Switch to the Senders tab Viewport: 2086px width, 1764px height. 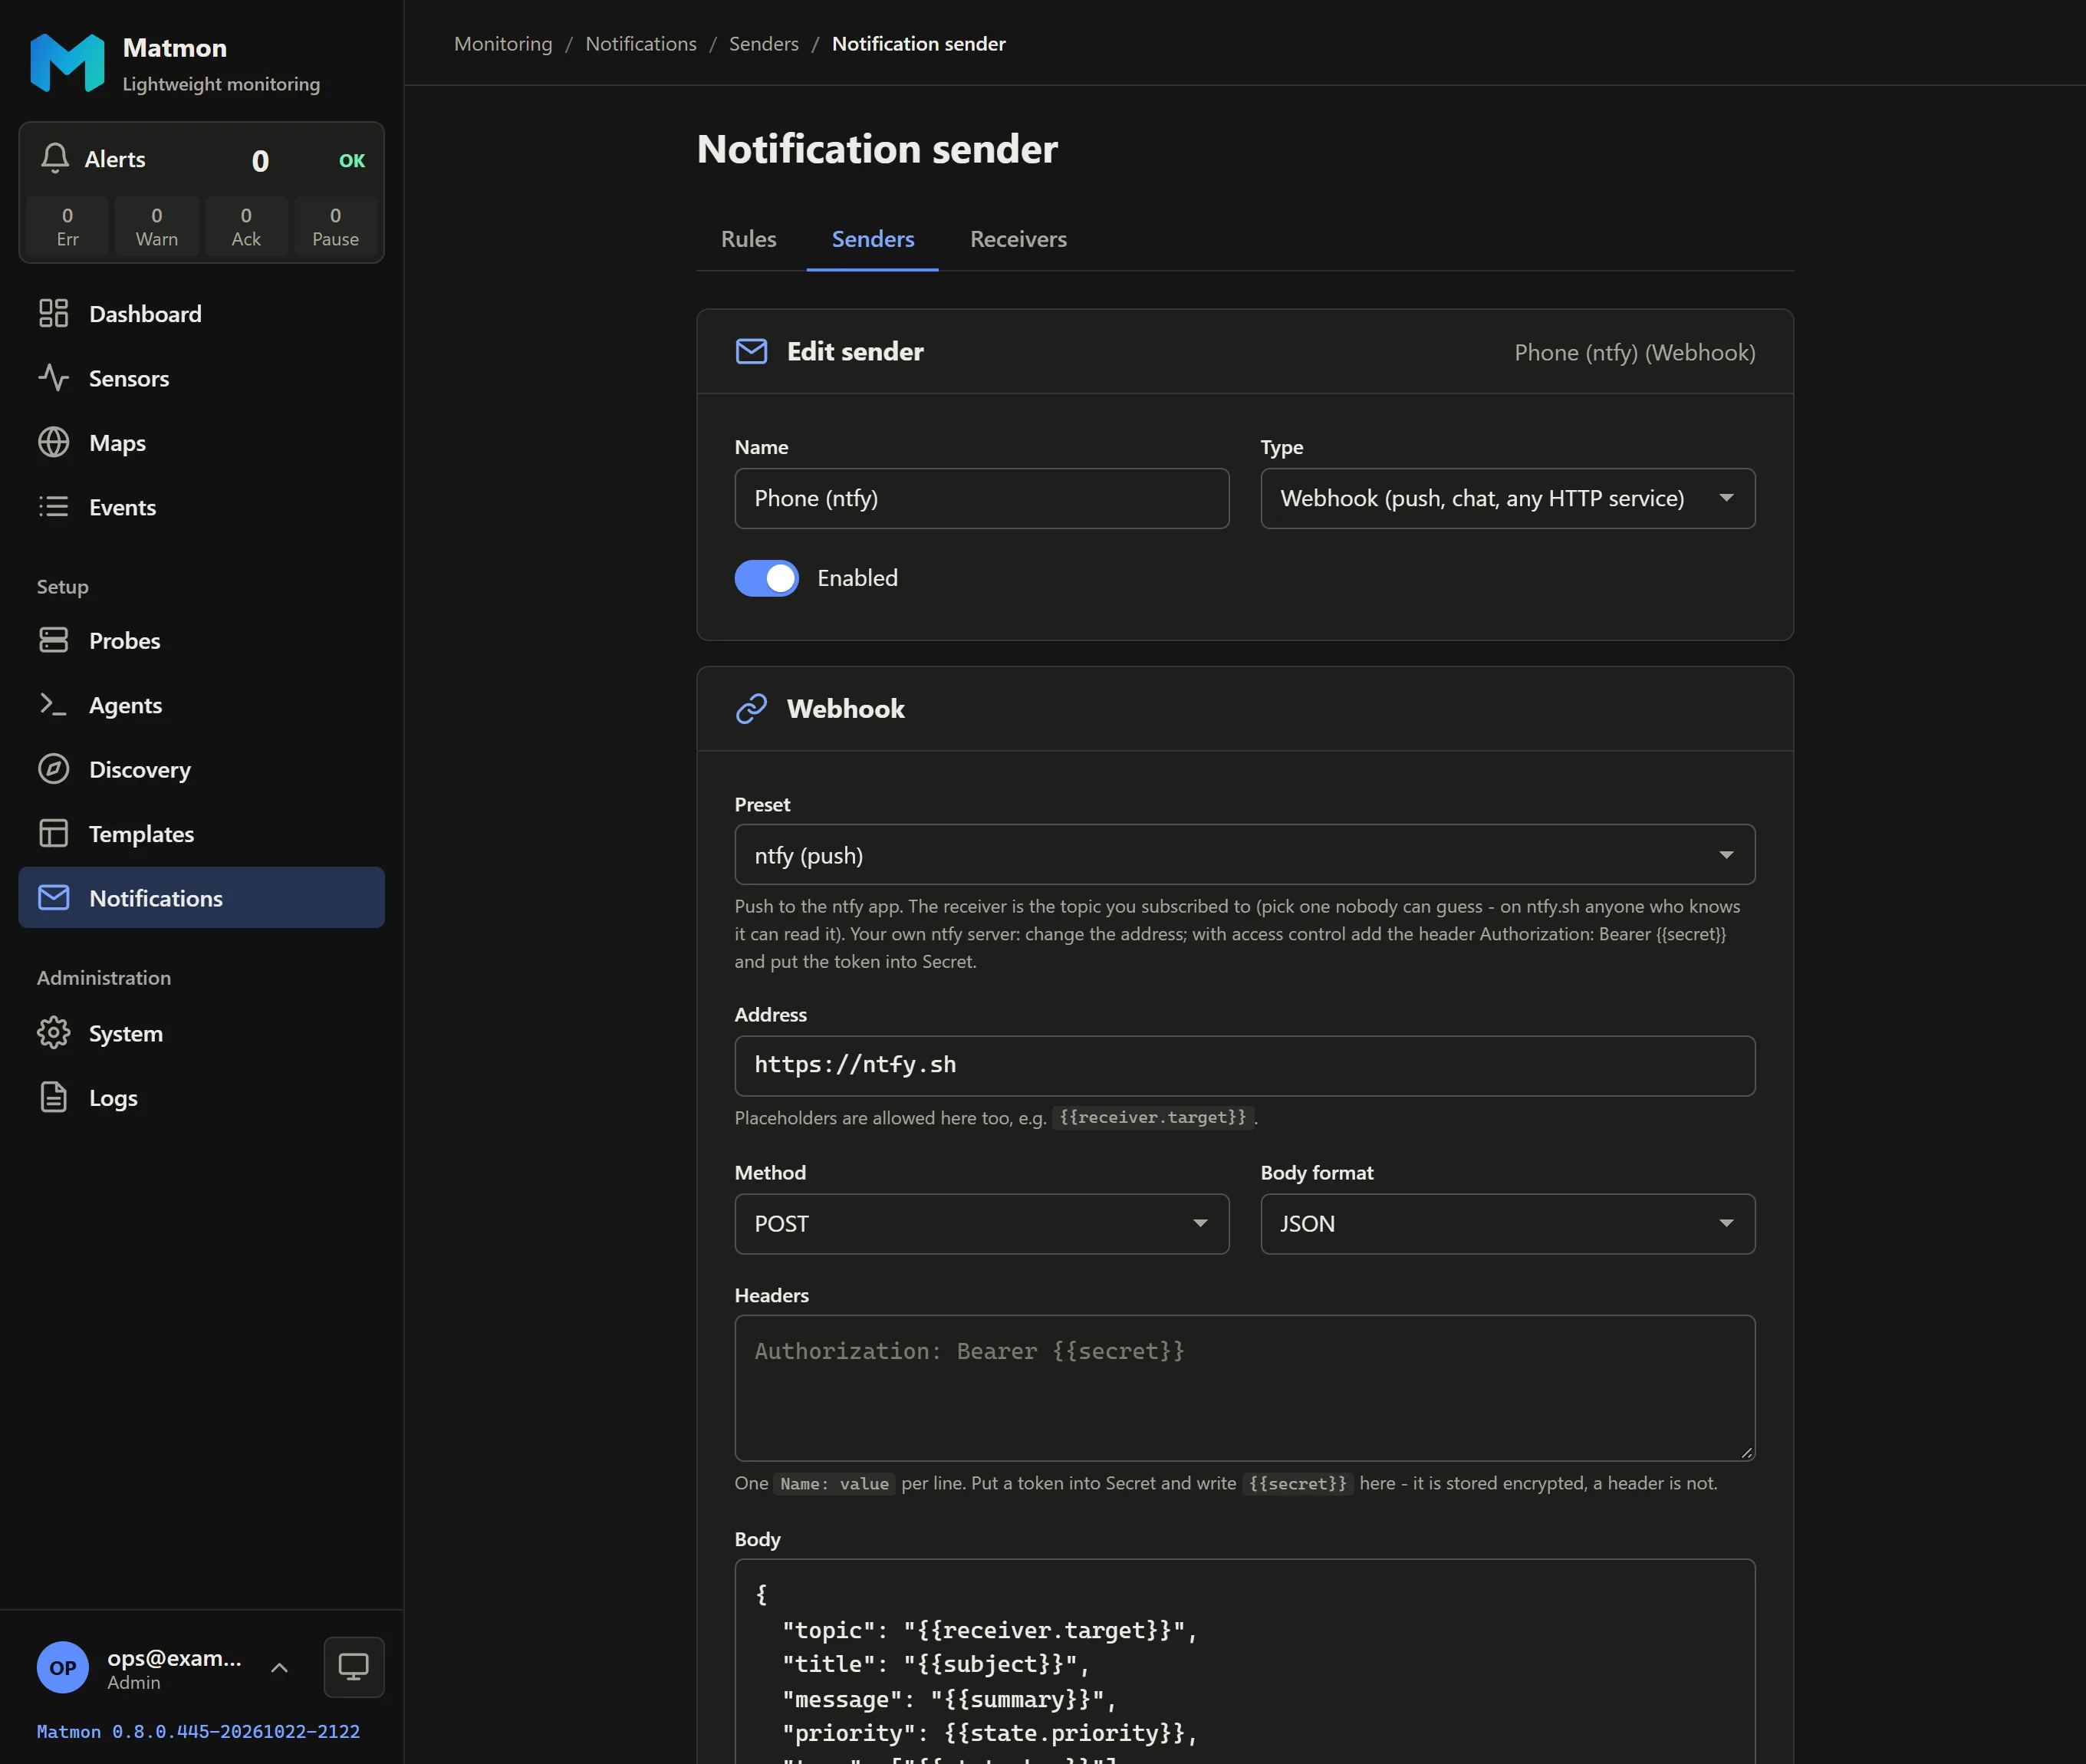(x=873, y=239)
